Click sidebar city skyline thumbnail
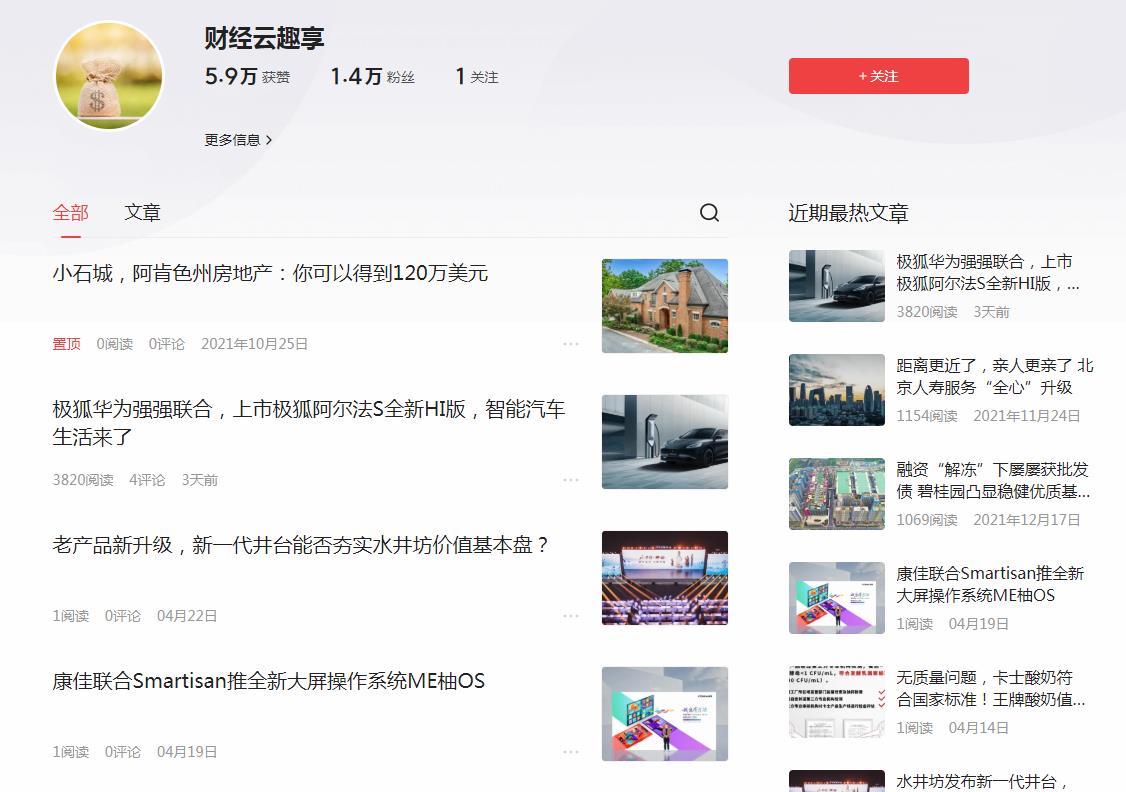1126x792 pixels. (837, 390)
